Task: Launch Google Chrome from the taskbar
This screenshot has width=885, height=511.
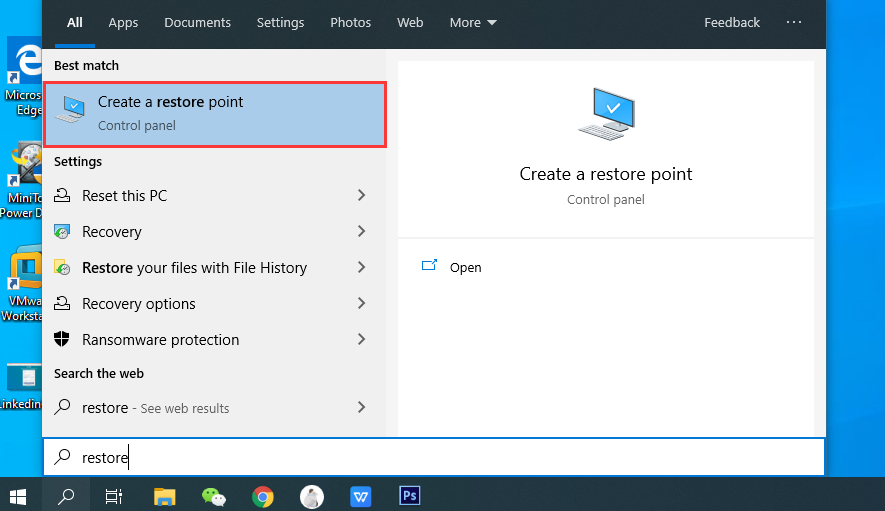Action: [x=262, y=497]
